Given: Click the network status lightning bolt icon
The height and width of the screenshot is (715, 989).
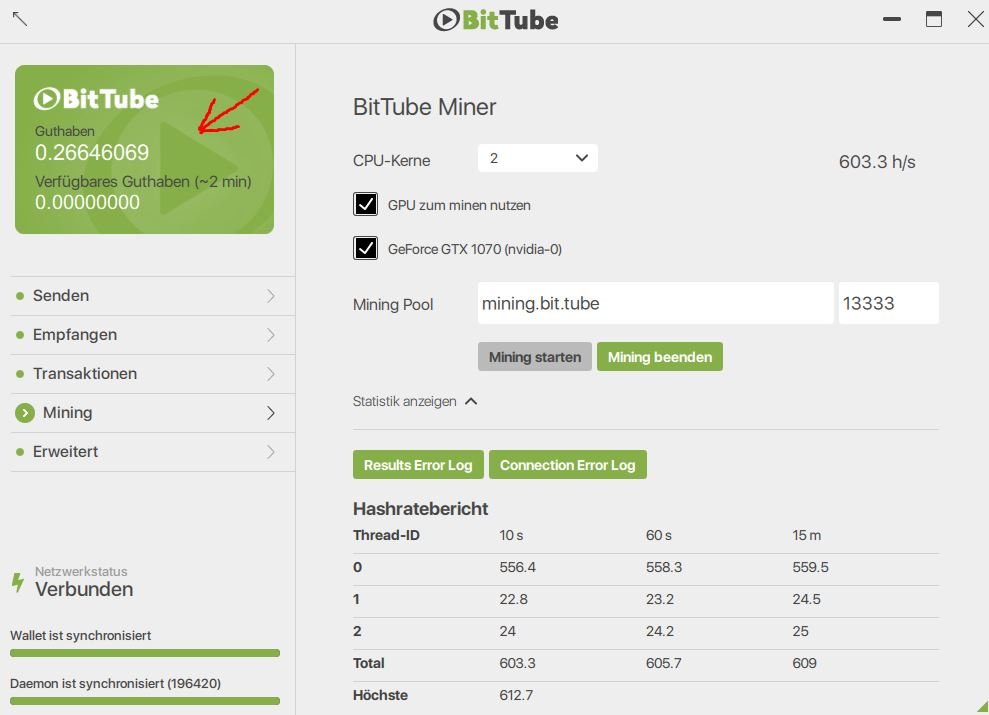Looking at the screenshot, I should click(x=18, y=582).
